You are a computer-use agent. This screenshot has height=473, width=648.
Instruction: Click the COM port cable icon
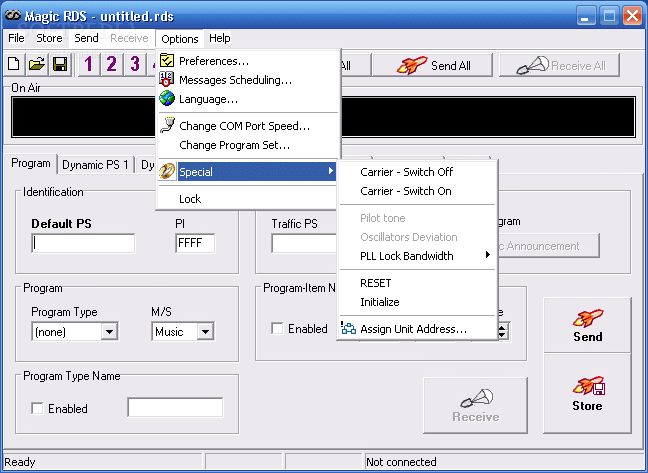click(x=167, y=125)
